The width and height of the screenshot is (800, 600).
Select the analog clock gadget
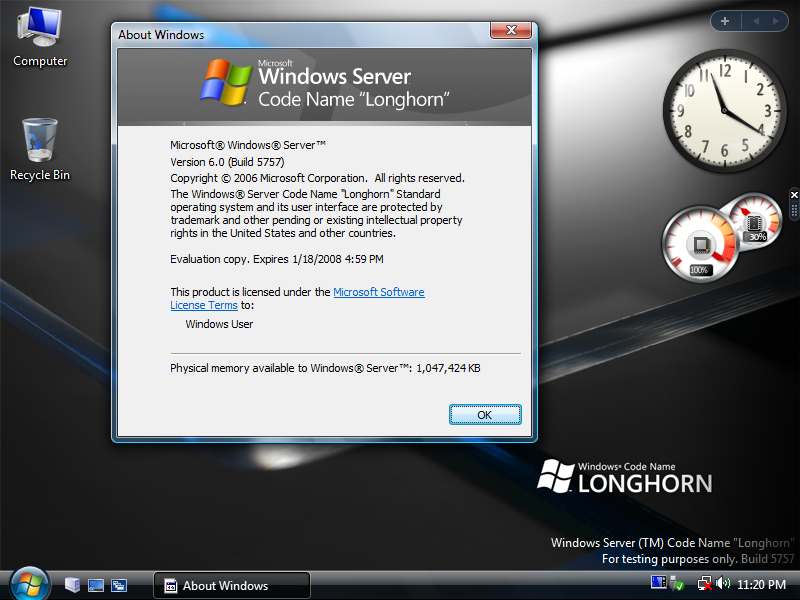(724, 110)
